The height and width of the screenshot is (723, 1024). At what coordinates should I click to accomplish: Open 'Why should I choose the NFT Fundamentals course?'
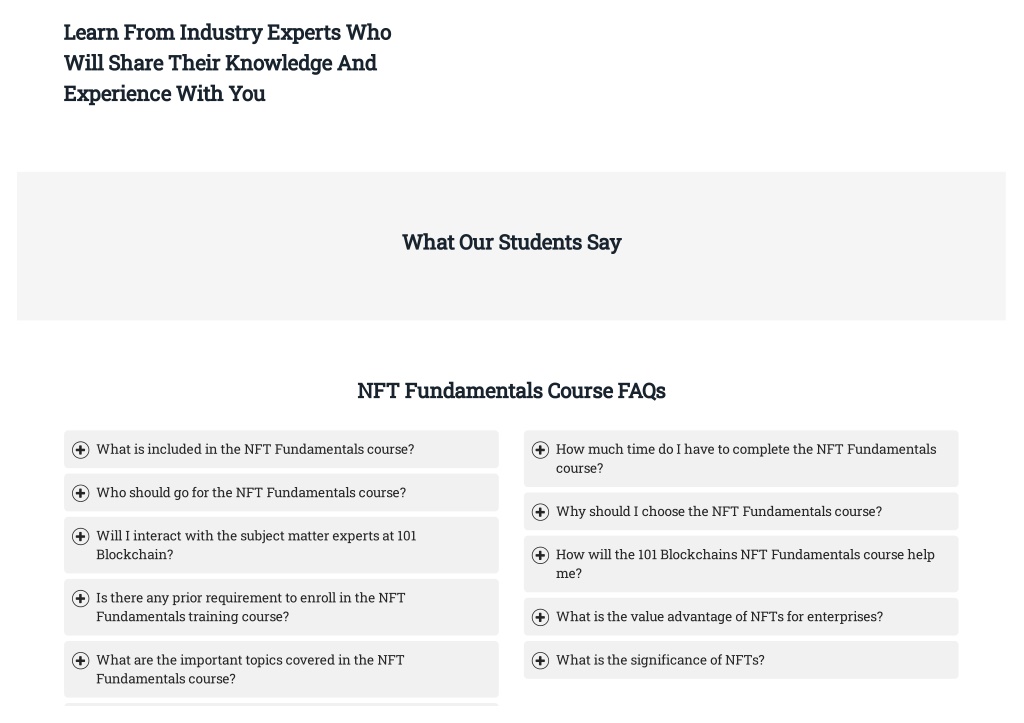[741, 511]
